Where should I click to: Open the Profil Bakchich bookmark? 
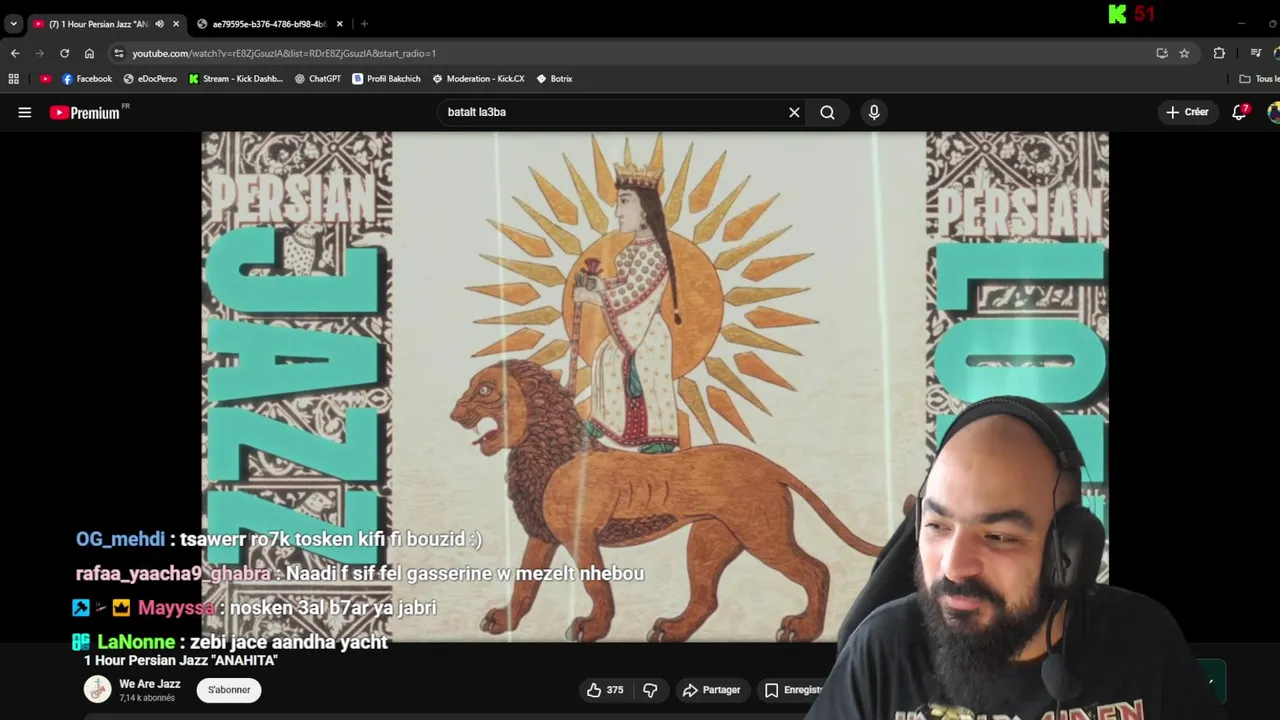click(x=386, y=78)
